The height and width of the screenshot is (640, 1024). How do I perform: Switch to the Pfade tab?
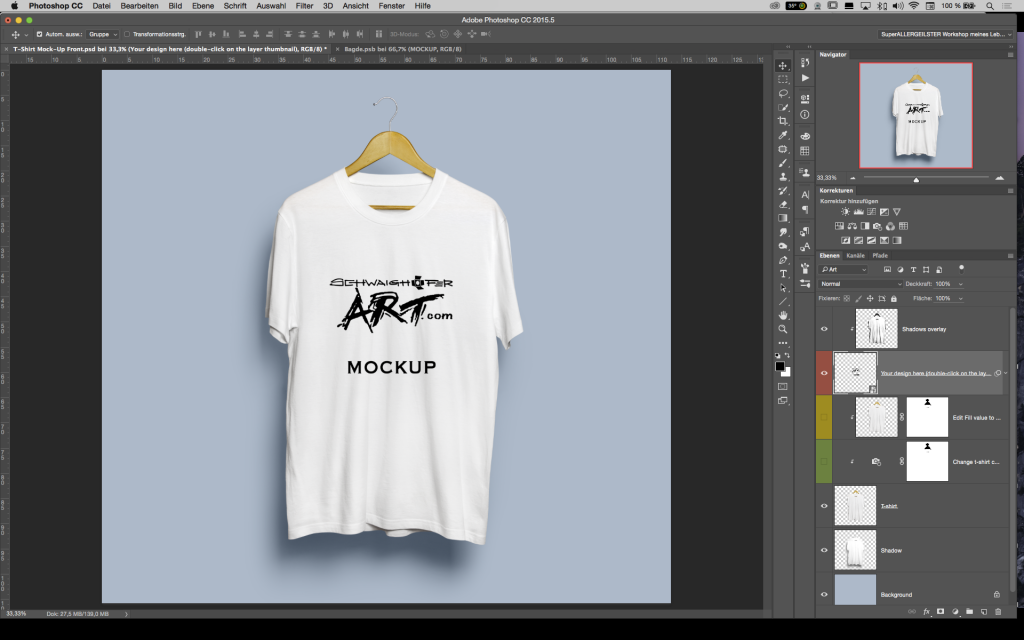coord(880,255)
